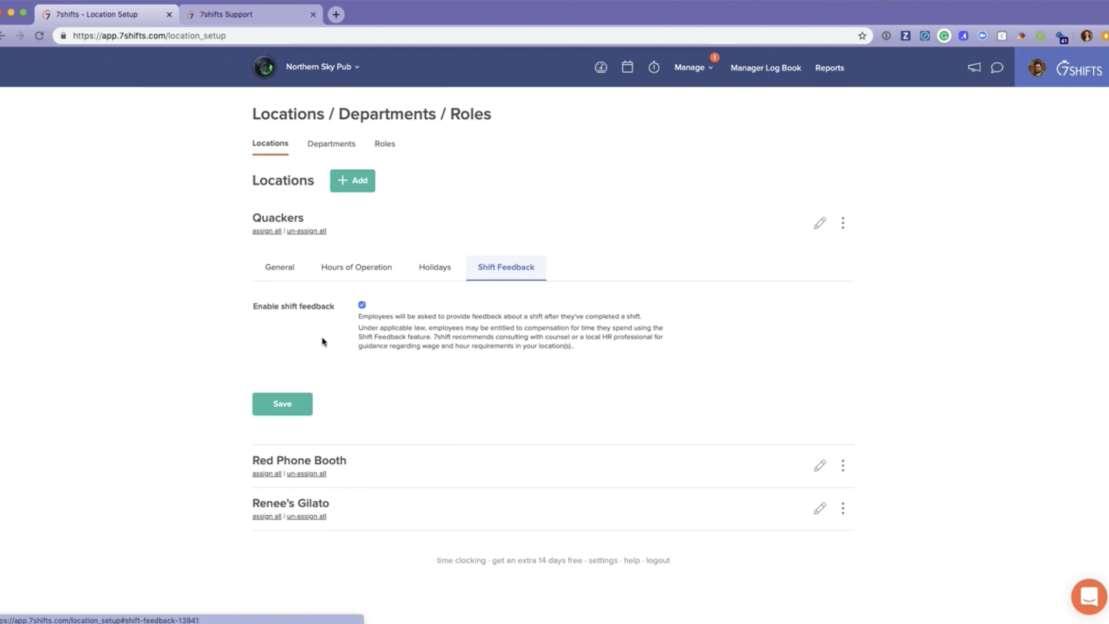Open the three-dot menu for Quackers
The image size is (1109, 624).
coord(843,223)
